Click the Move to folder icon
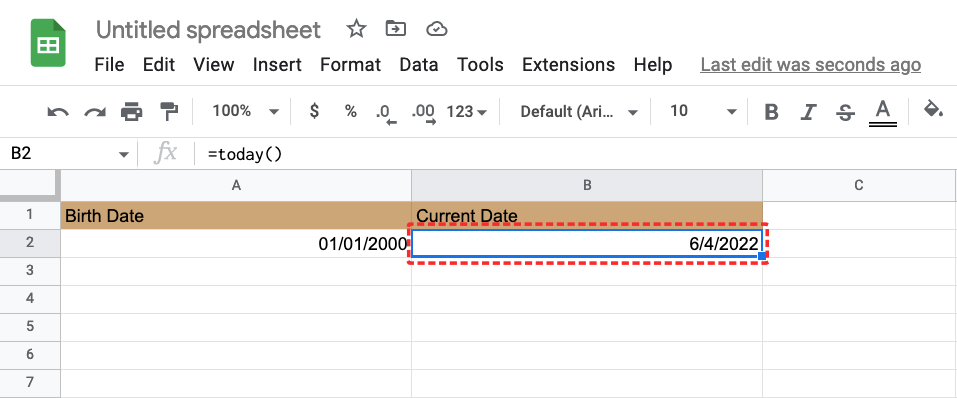957x398 pixels. (396, 28)
